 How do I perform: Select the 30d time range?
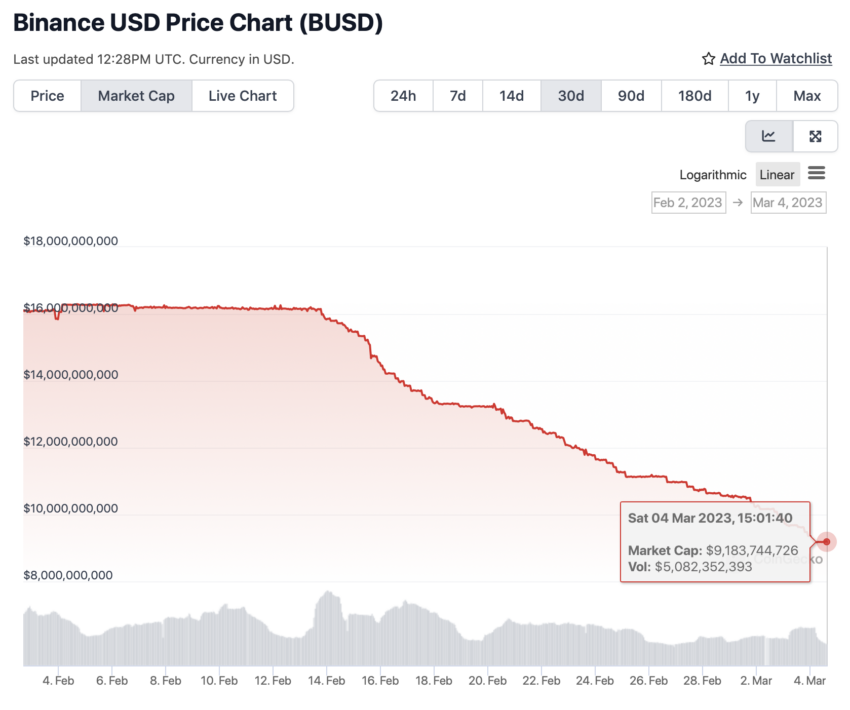pos(571,96)
